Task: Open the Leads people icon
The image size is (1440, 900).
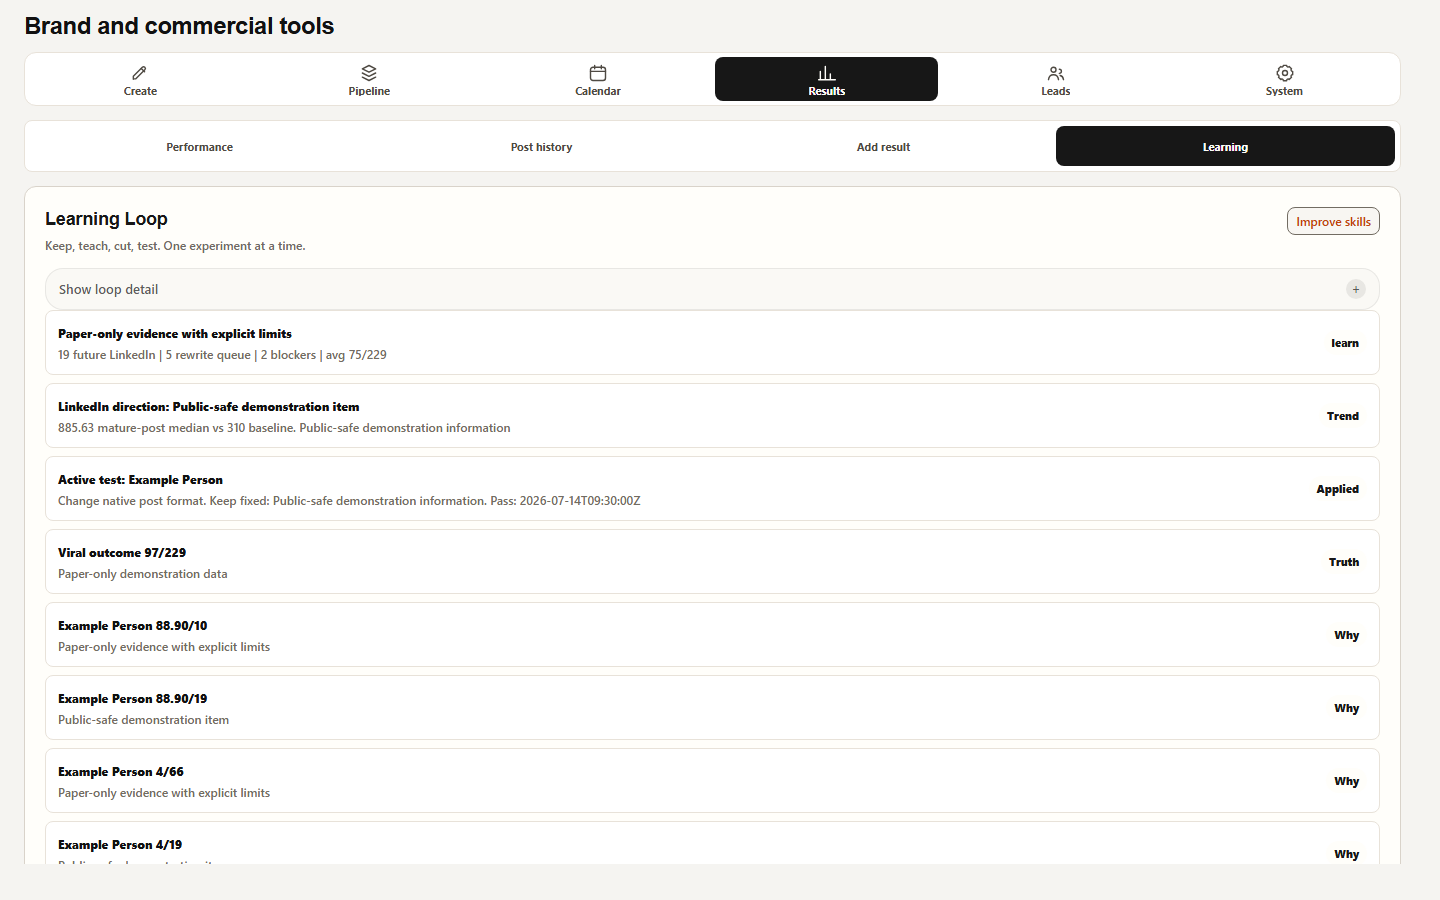Action: coord(1055,73)
